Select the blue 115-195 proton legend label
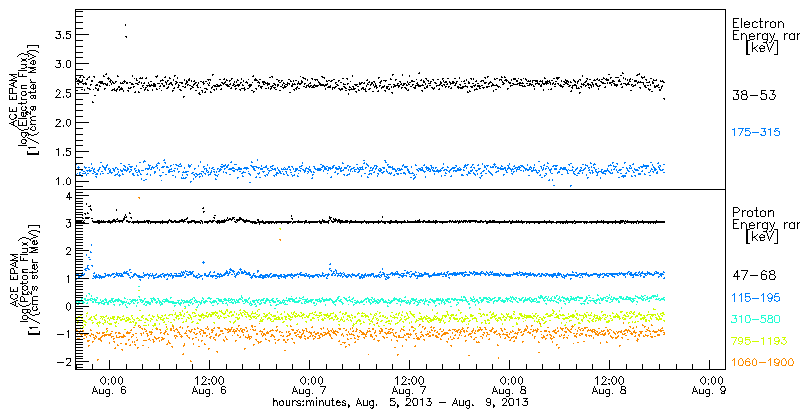Image resolution: width=800 pixels, height=410 pixels. [756, 297]
